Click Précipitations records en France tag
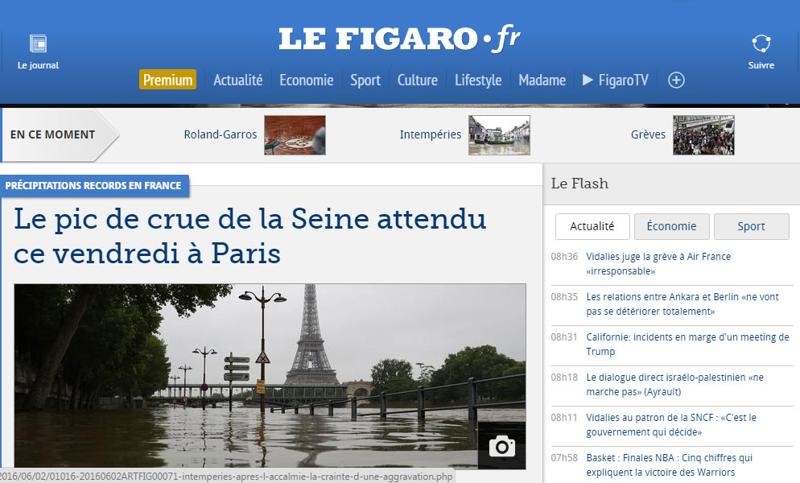 (x=93, y=186)
